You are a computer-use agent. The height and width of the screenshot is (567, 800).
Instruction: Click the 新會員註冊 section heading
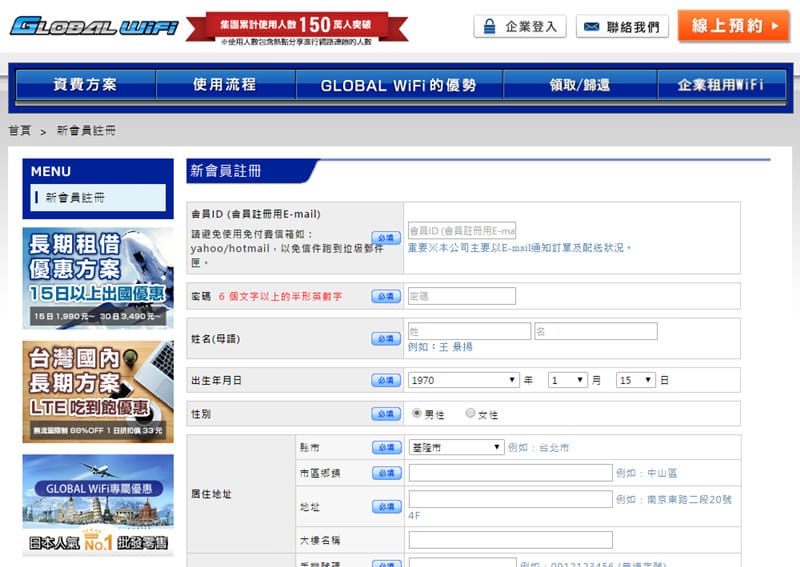click(226, 170)
